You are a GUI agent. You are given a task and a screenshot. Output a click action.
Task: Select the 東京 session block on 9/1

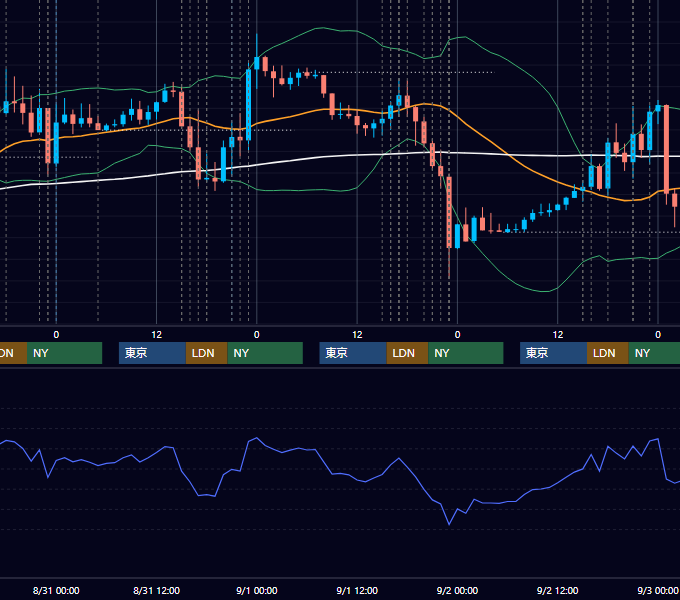click(353, 353)
